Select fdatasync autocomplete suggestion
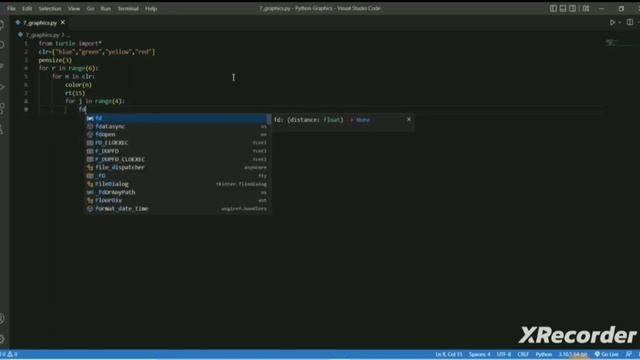 (x=176, y=127)
